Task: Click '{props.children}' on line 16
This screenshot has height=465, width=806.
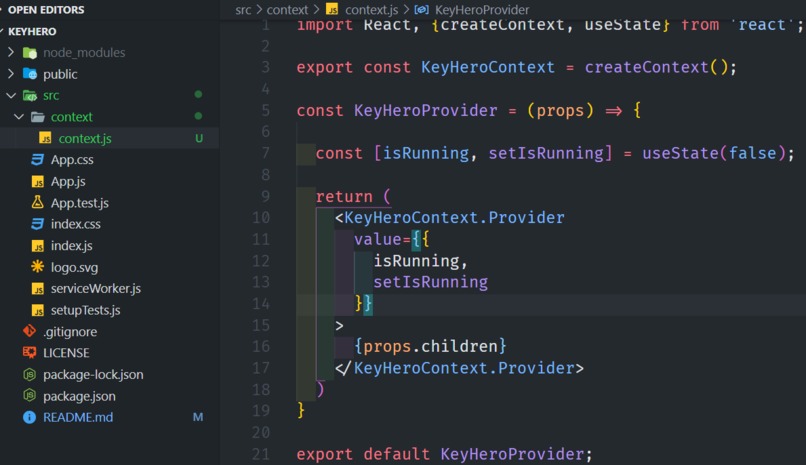Action: (x=430, y=346)
